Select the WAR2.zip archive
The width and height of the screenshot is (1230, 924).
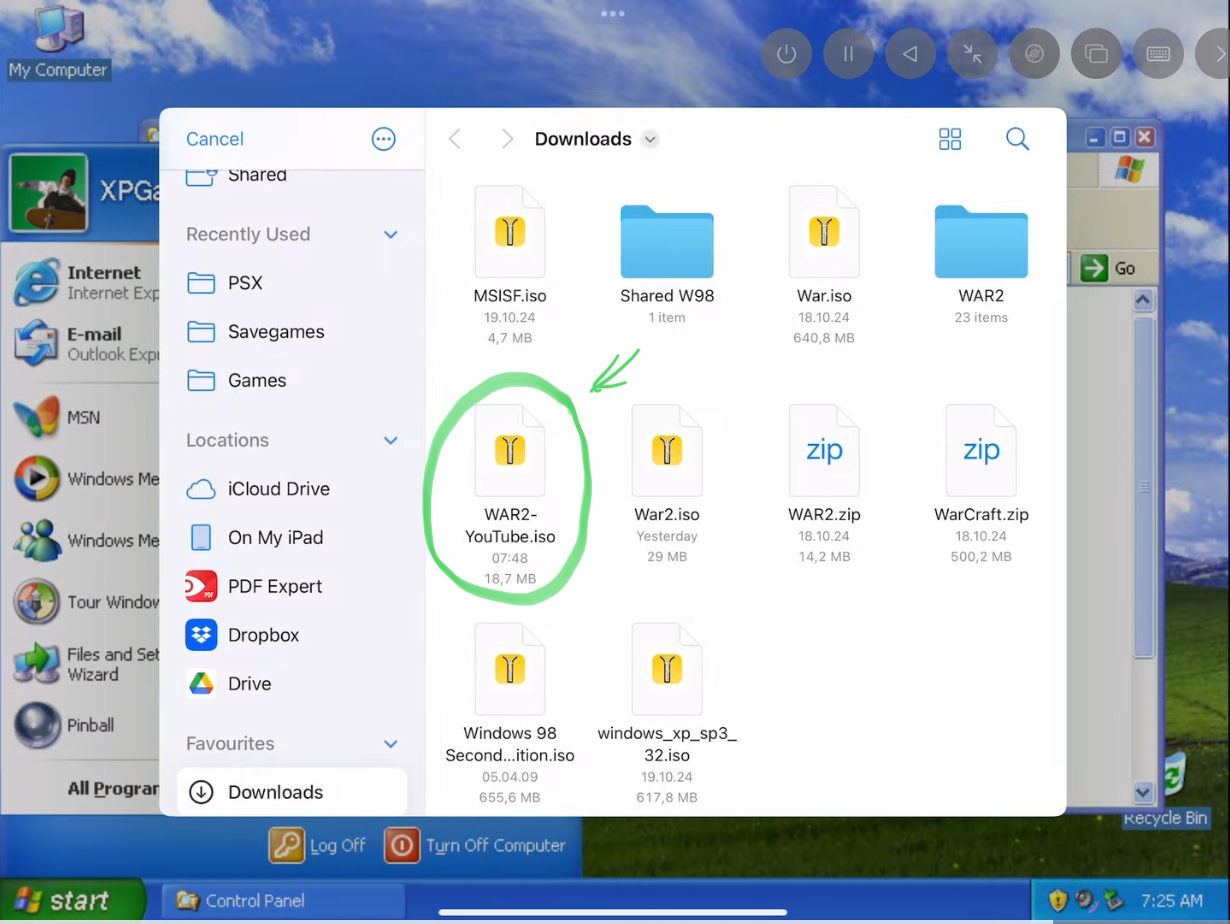click(824, 484)
